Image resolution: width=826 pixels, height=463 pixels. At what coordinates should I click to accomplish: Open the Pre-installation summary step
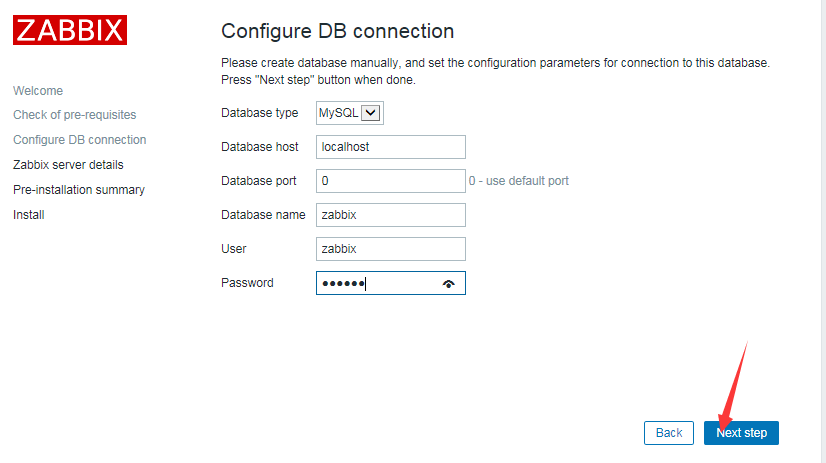tap(79, 190)
